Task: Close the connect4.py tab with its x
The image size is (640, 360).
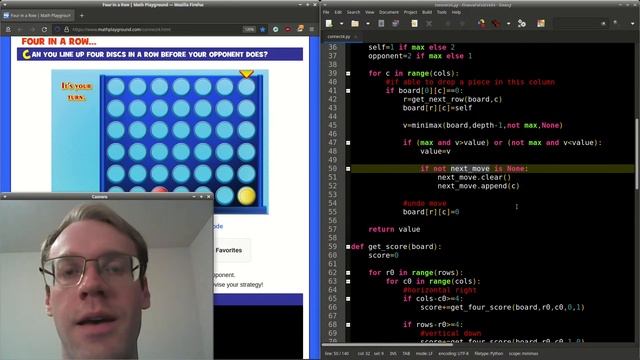Action: coord(356,37)
